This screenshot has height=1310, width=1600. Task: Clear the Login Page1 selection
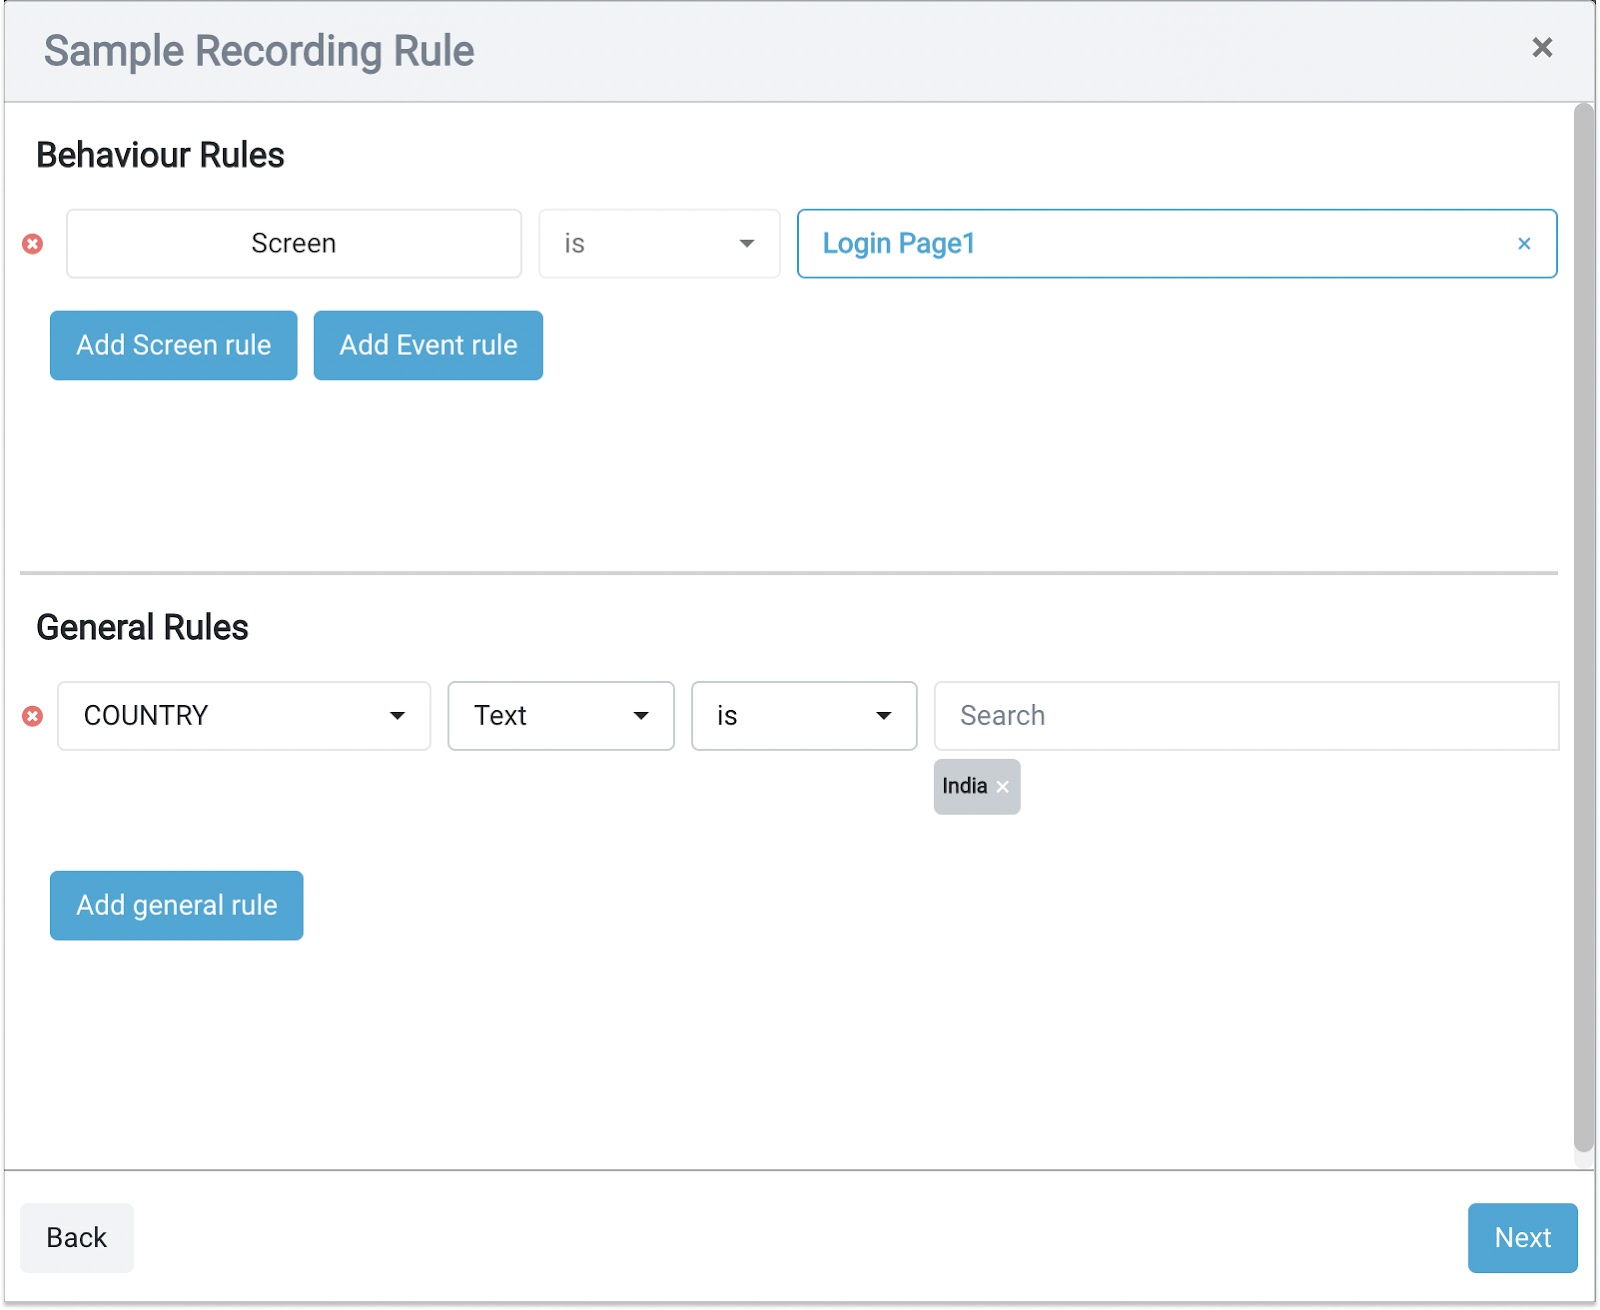(x=1523, y=244)
